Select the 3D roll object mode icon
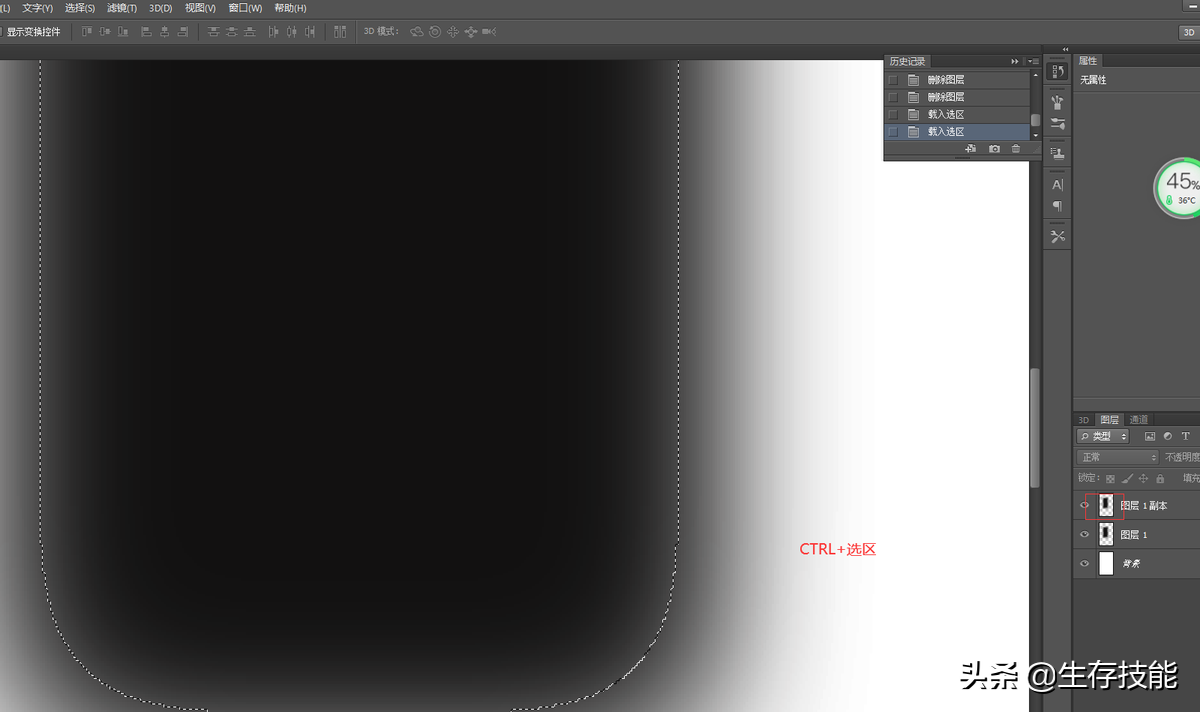 435,32
